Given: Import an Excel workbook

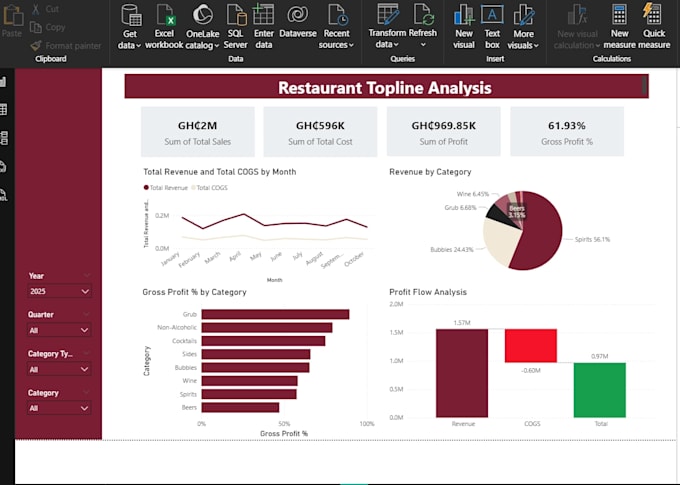Looking at the screenshot, I should 164,26.
